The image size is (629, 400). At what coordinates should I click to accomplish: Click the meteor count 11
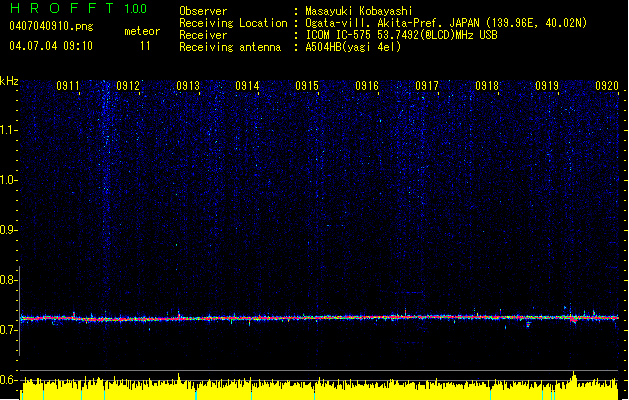pos(145,46)
